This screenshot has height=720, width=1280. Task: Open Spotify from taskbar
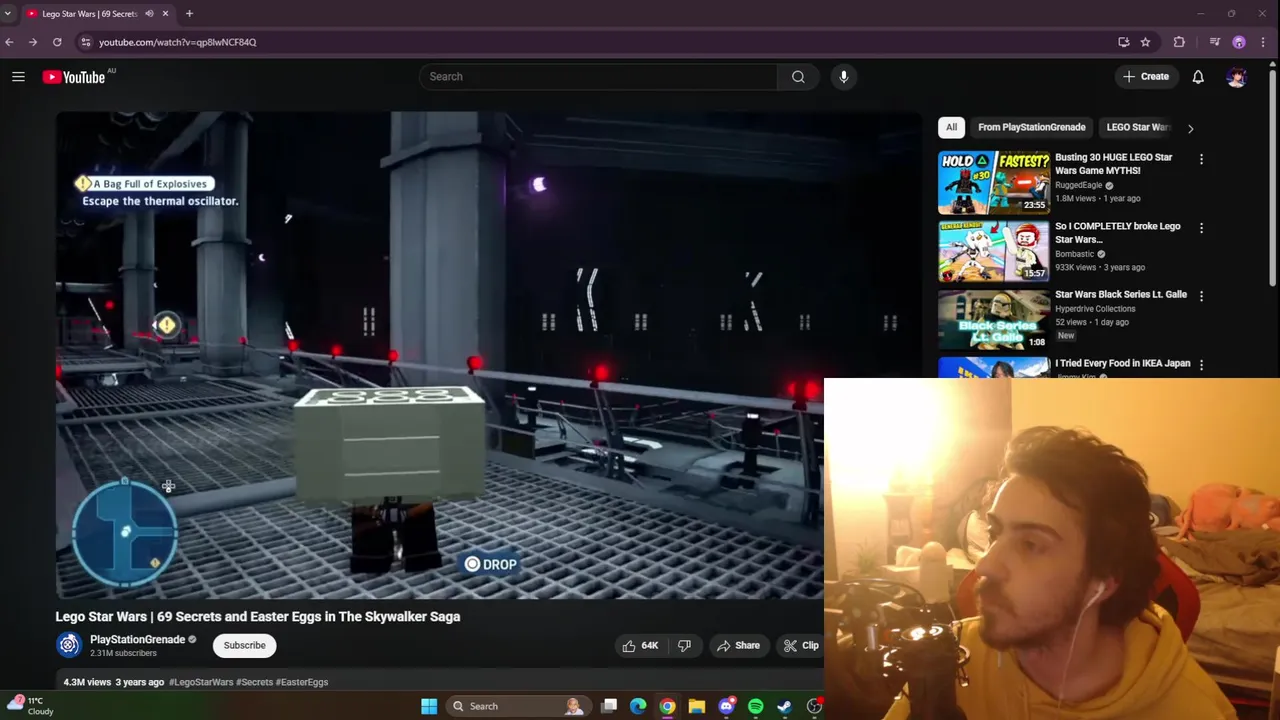755,706
